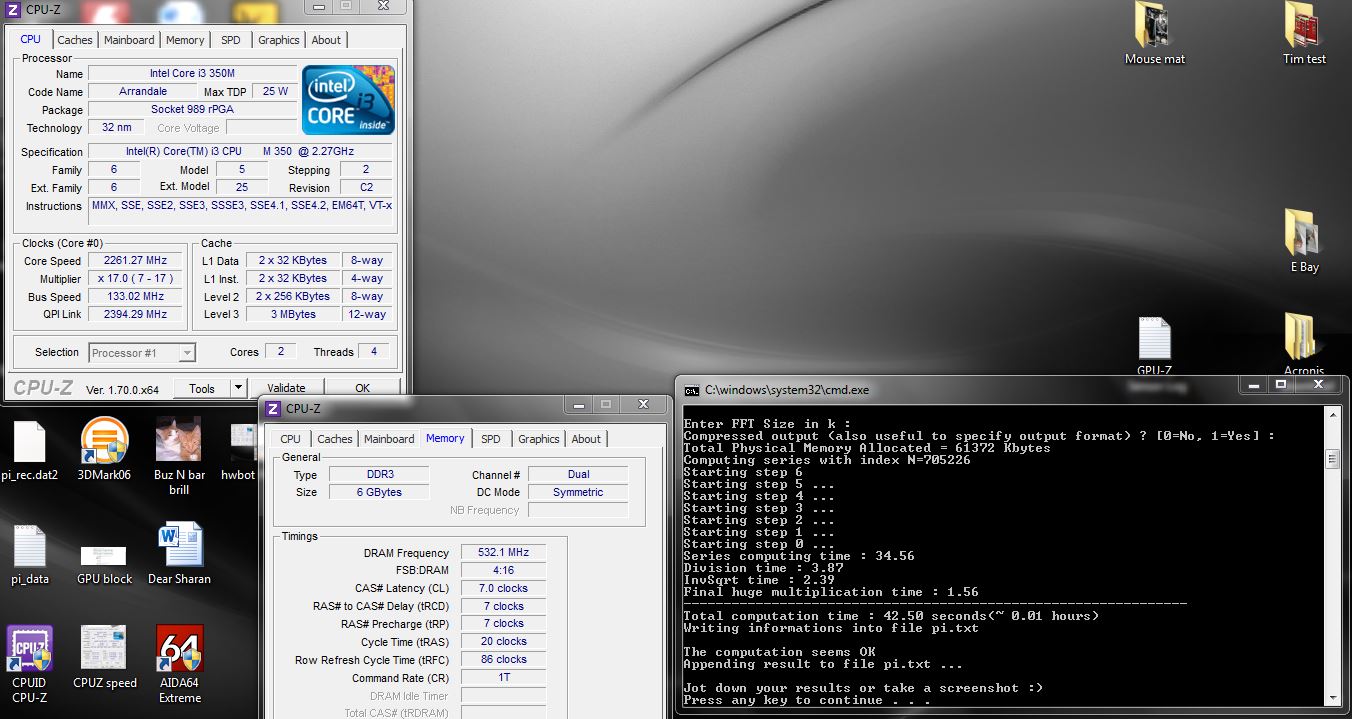Image resolution: width=1352 pixels, height=719 pixels.
Task: Click the cmd window vertical scrollbar
Action: [x=1331, y=557]
